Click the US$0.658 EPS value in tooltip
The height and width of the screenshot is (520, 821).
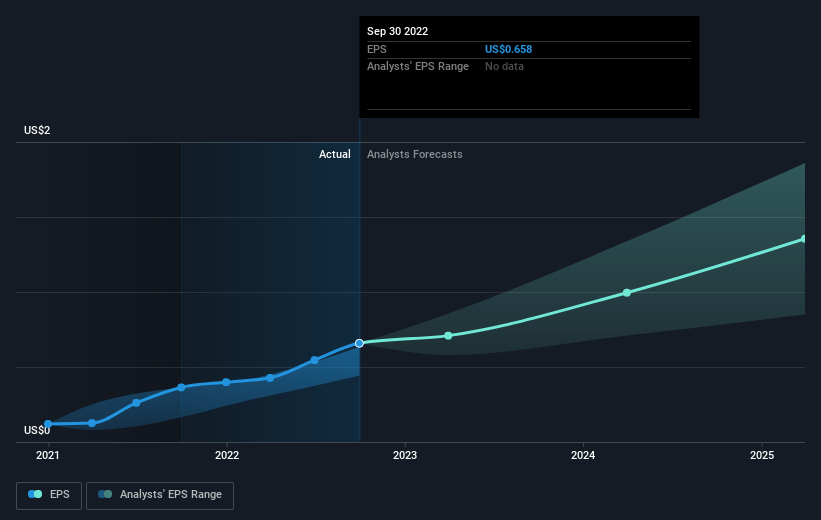click(508, 49)
